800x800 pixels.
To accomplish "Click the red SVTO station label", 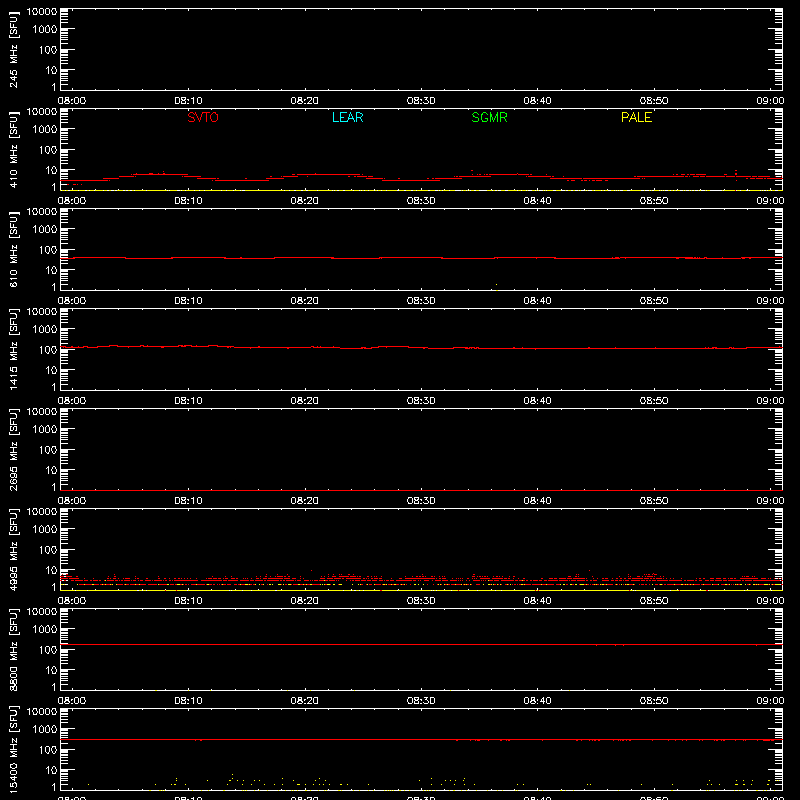I will (203, 117).
